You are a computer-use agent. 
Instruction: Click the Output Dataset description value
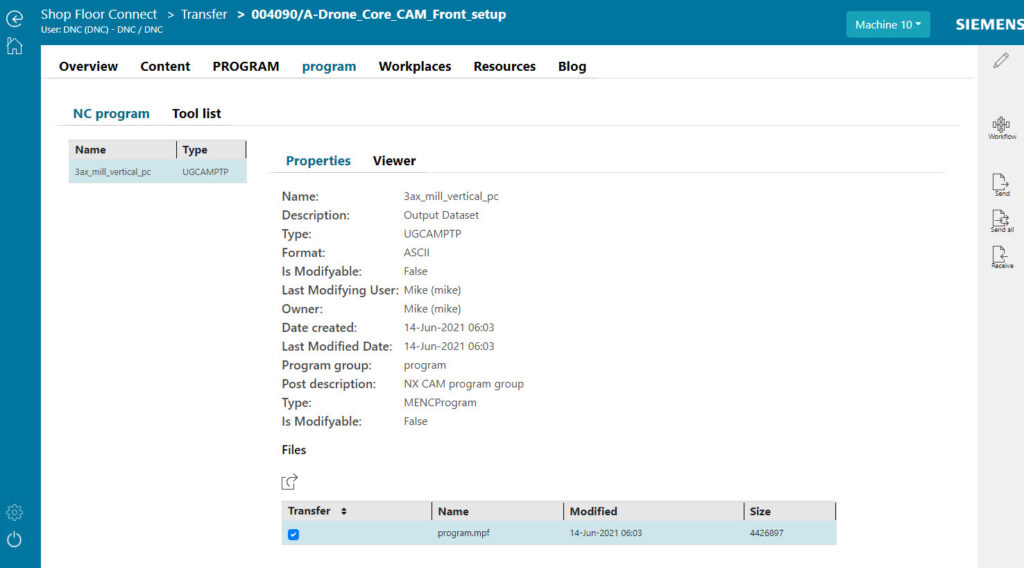coord(441,215)
